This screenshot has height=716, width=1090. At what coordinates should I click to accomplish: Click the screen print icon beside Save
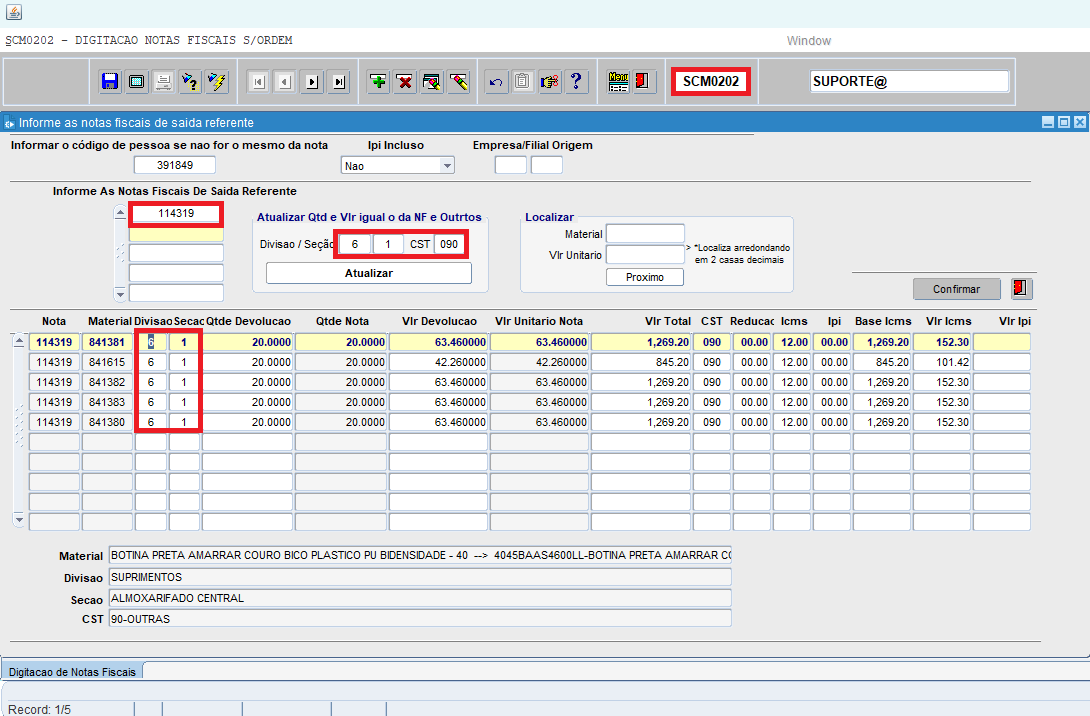click(137, 82)
